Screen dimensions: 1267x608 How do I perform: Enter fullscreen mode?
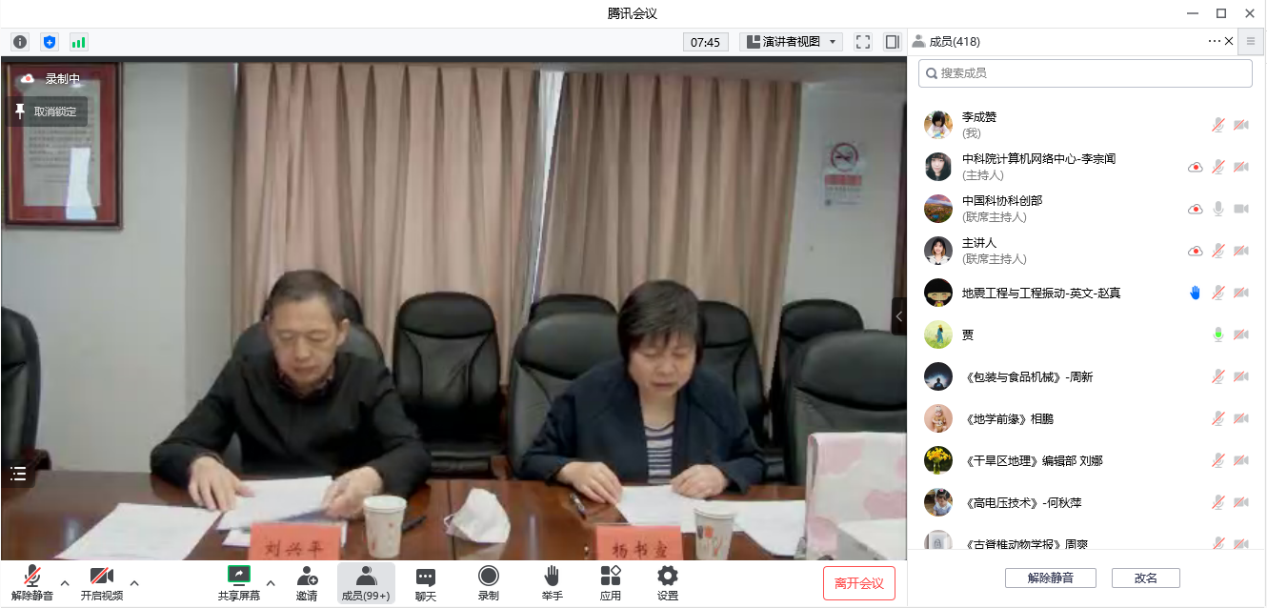tap(863, 42)
